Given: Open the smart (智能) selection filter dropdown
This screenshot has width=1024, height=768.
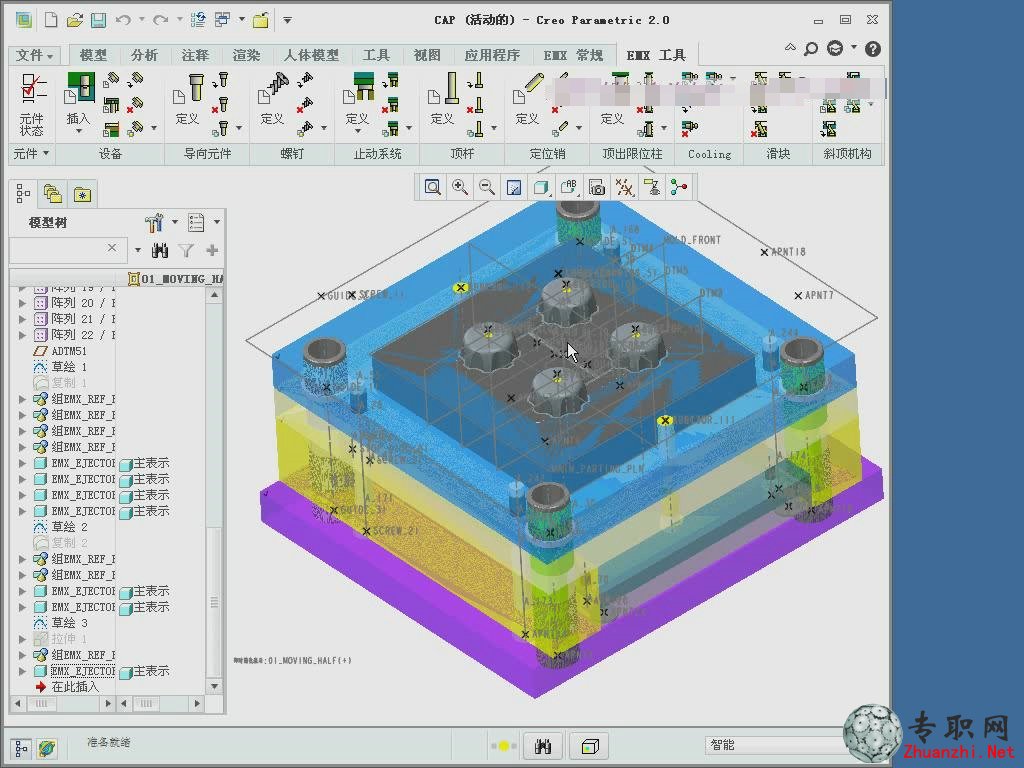Looking at the screenshot, I should pyautogui.click(x=774, y=745).
